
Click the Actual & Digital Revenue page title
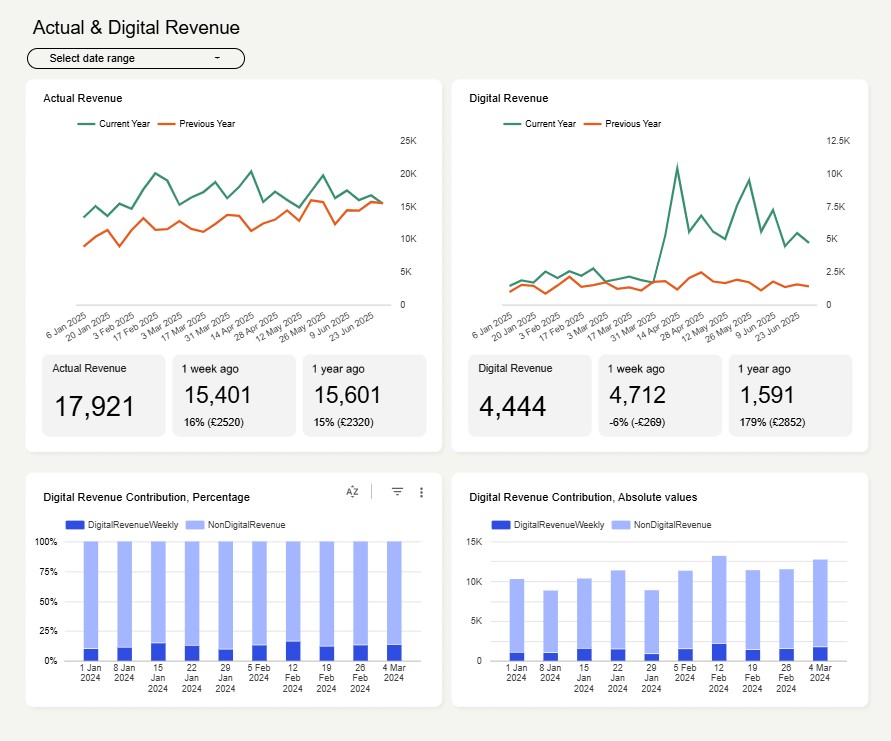pyautogui.click(x=136, y=28)
